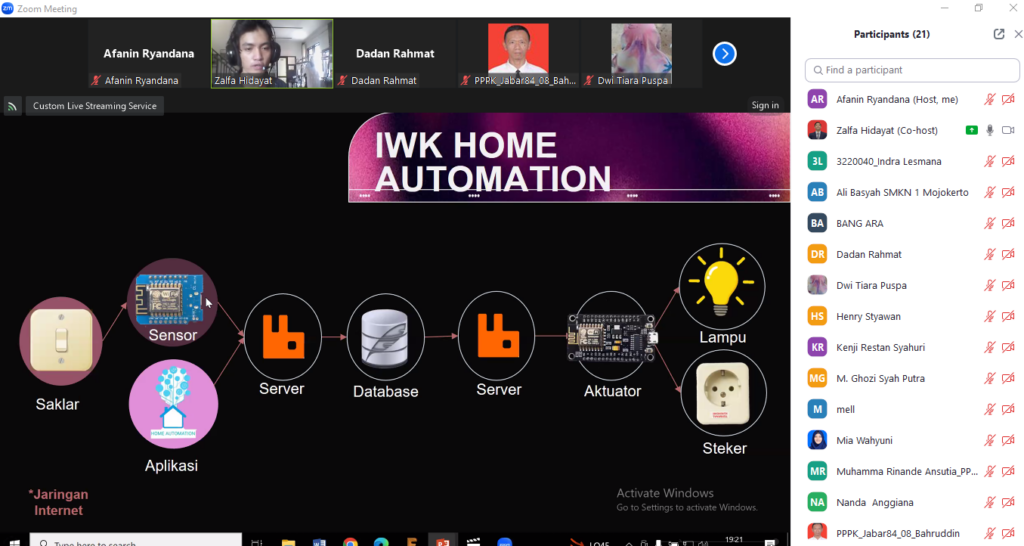Select the Dwi Tiara Puspa video tile
Screen dimensions: 1024x546
pos(641,54)
